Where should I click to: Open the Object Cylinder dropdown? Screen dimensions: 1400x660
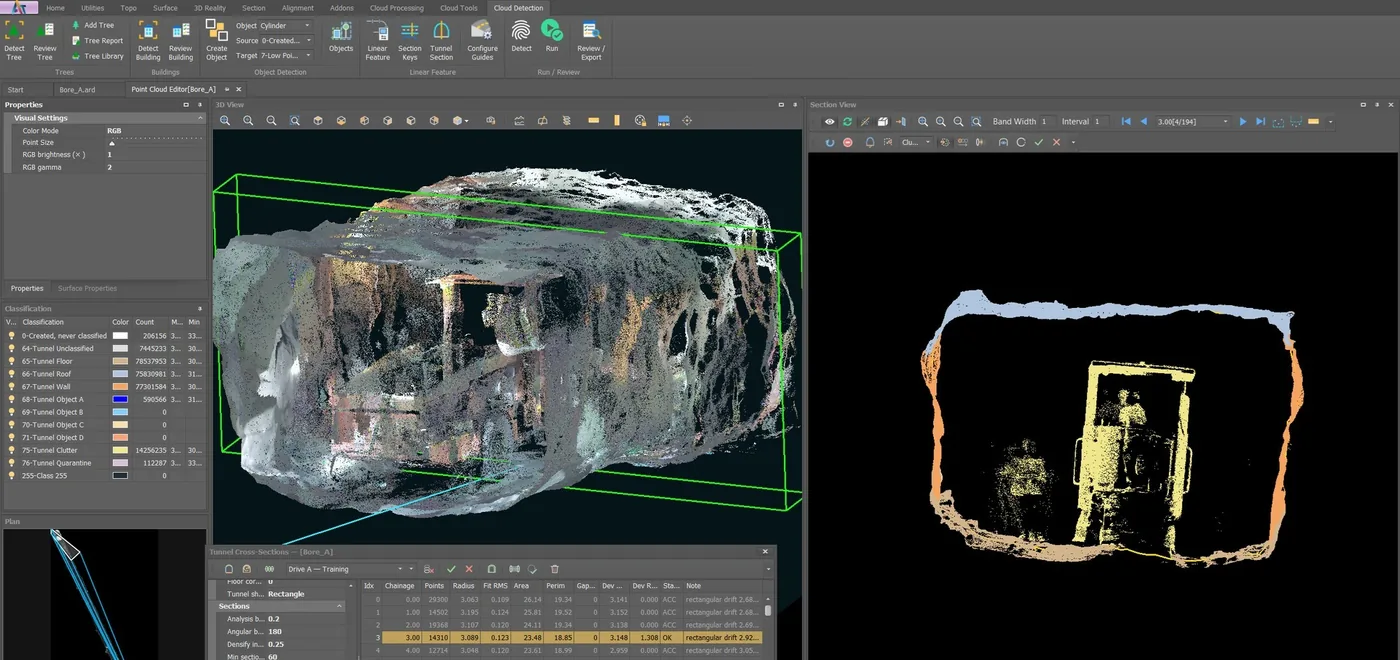tap(285, 26)
